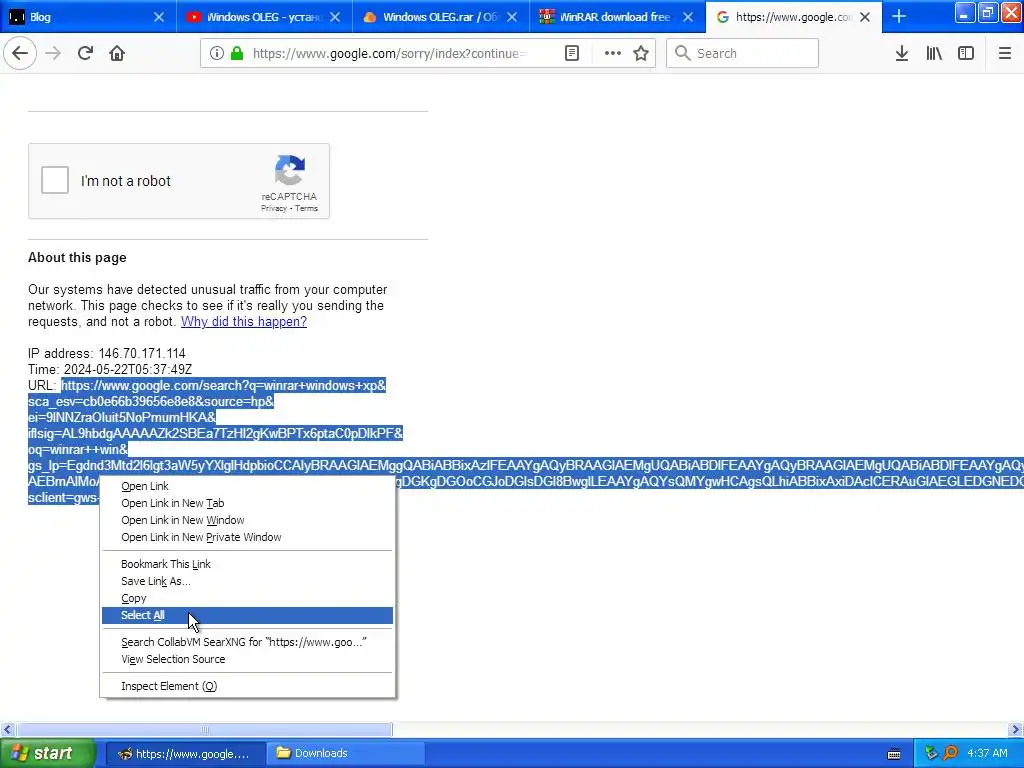The height and width of the screenshot is (768, 1024).
Task: Click the horizontal scrollbar thumb
Action: click(x=204, y=729)
